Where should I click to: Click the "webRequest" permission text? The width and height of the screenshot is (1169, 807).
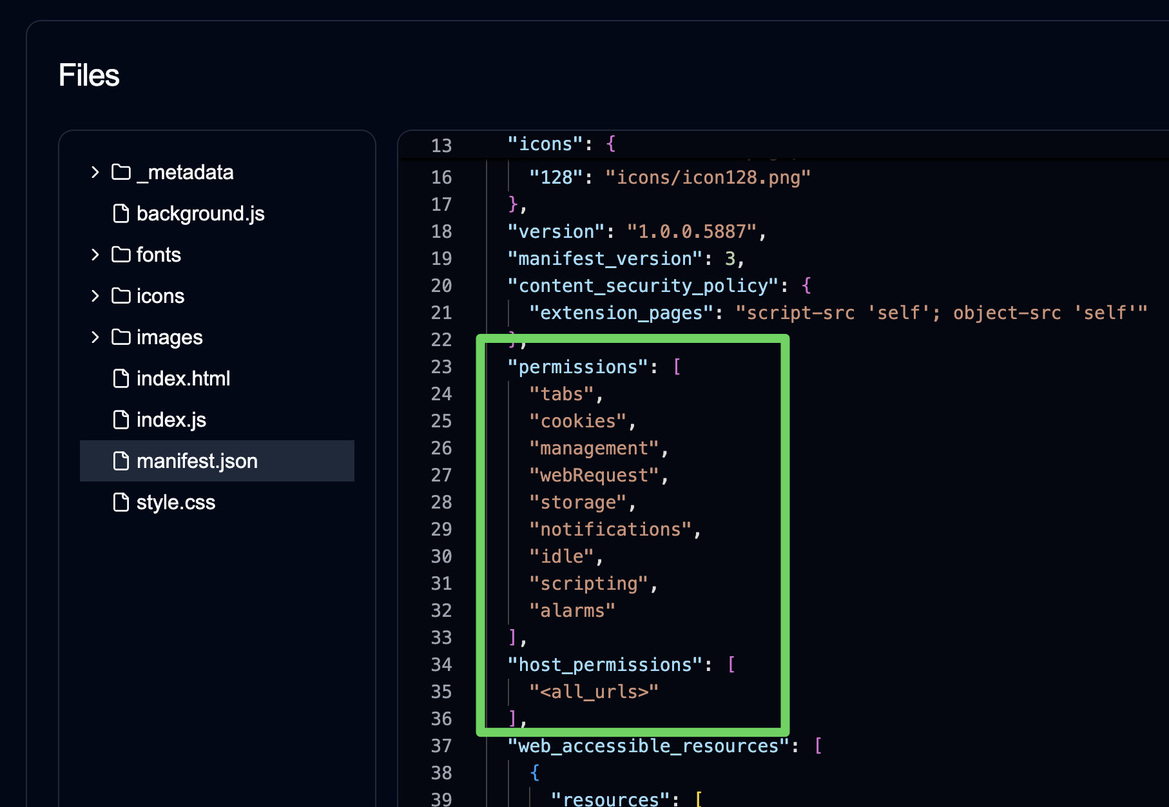coord(594,475)
